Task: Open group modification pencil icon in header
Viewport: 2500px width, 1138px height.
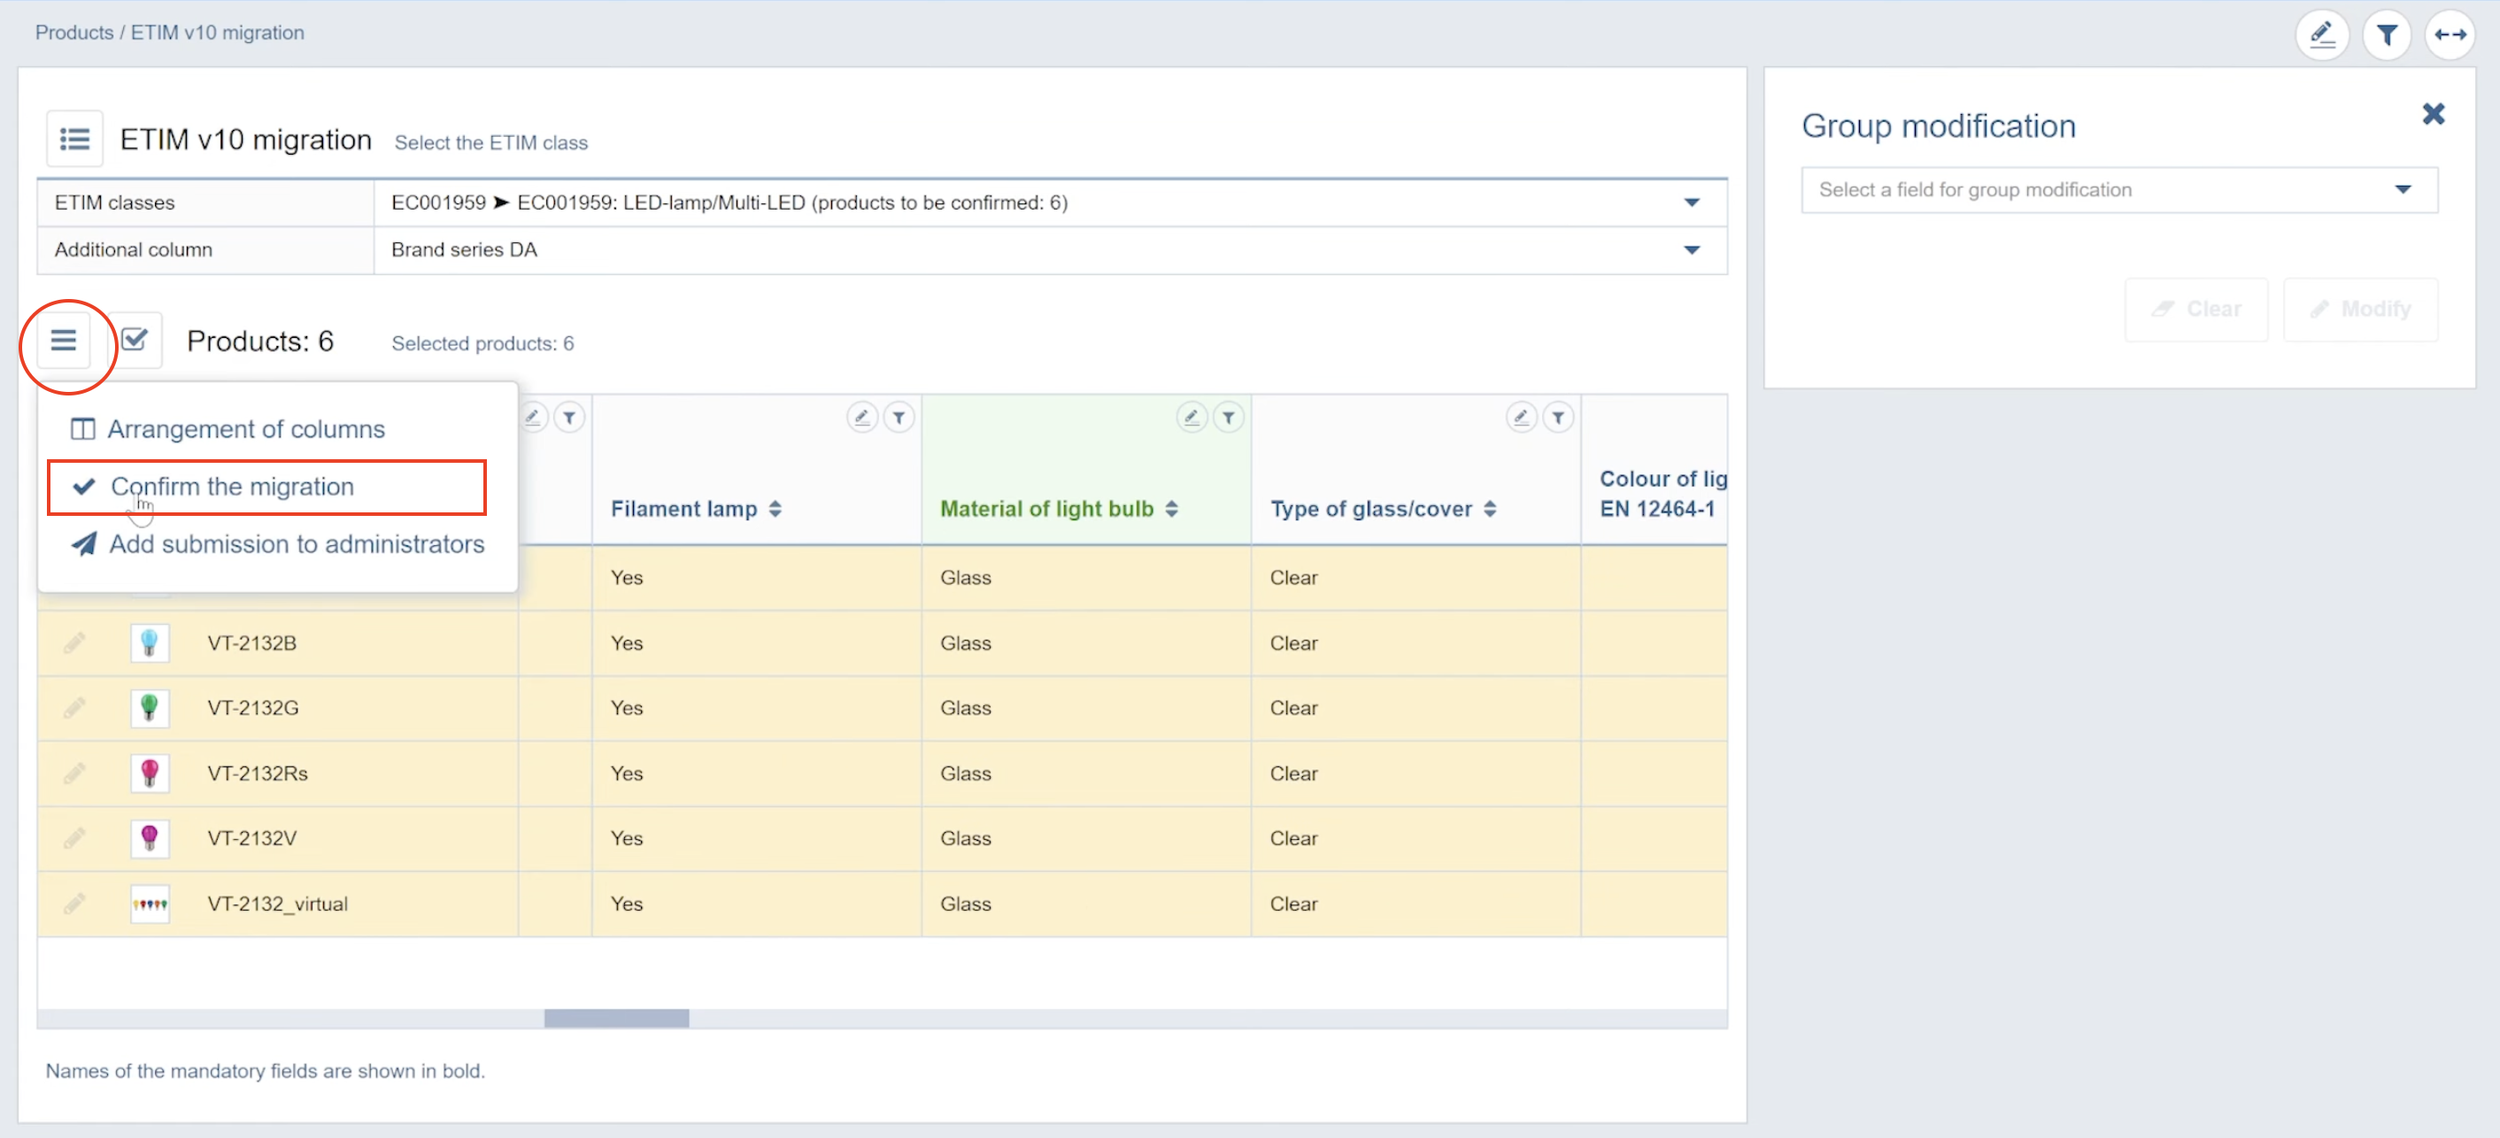Action: [2321, 36]
